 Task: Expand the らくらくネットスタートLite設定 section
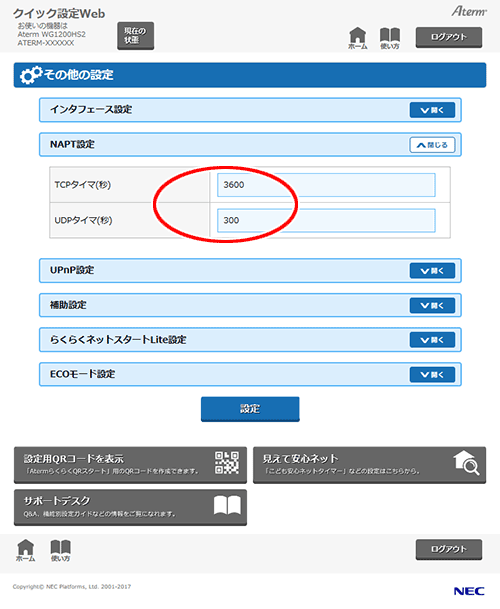pyautogui.click(x=432, y=340)
